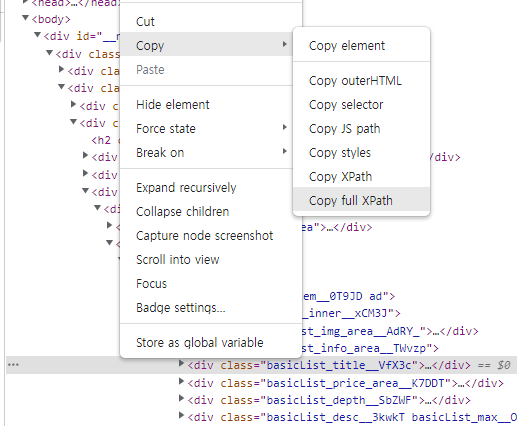Open the Copy submenu entry

coord(211,45)
